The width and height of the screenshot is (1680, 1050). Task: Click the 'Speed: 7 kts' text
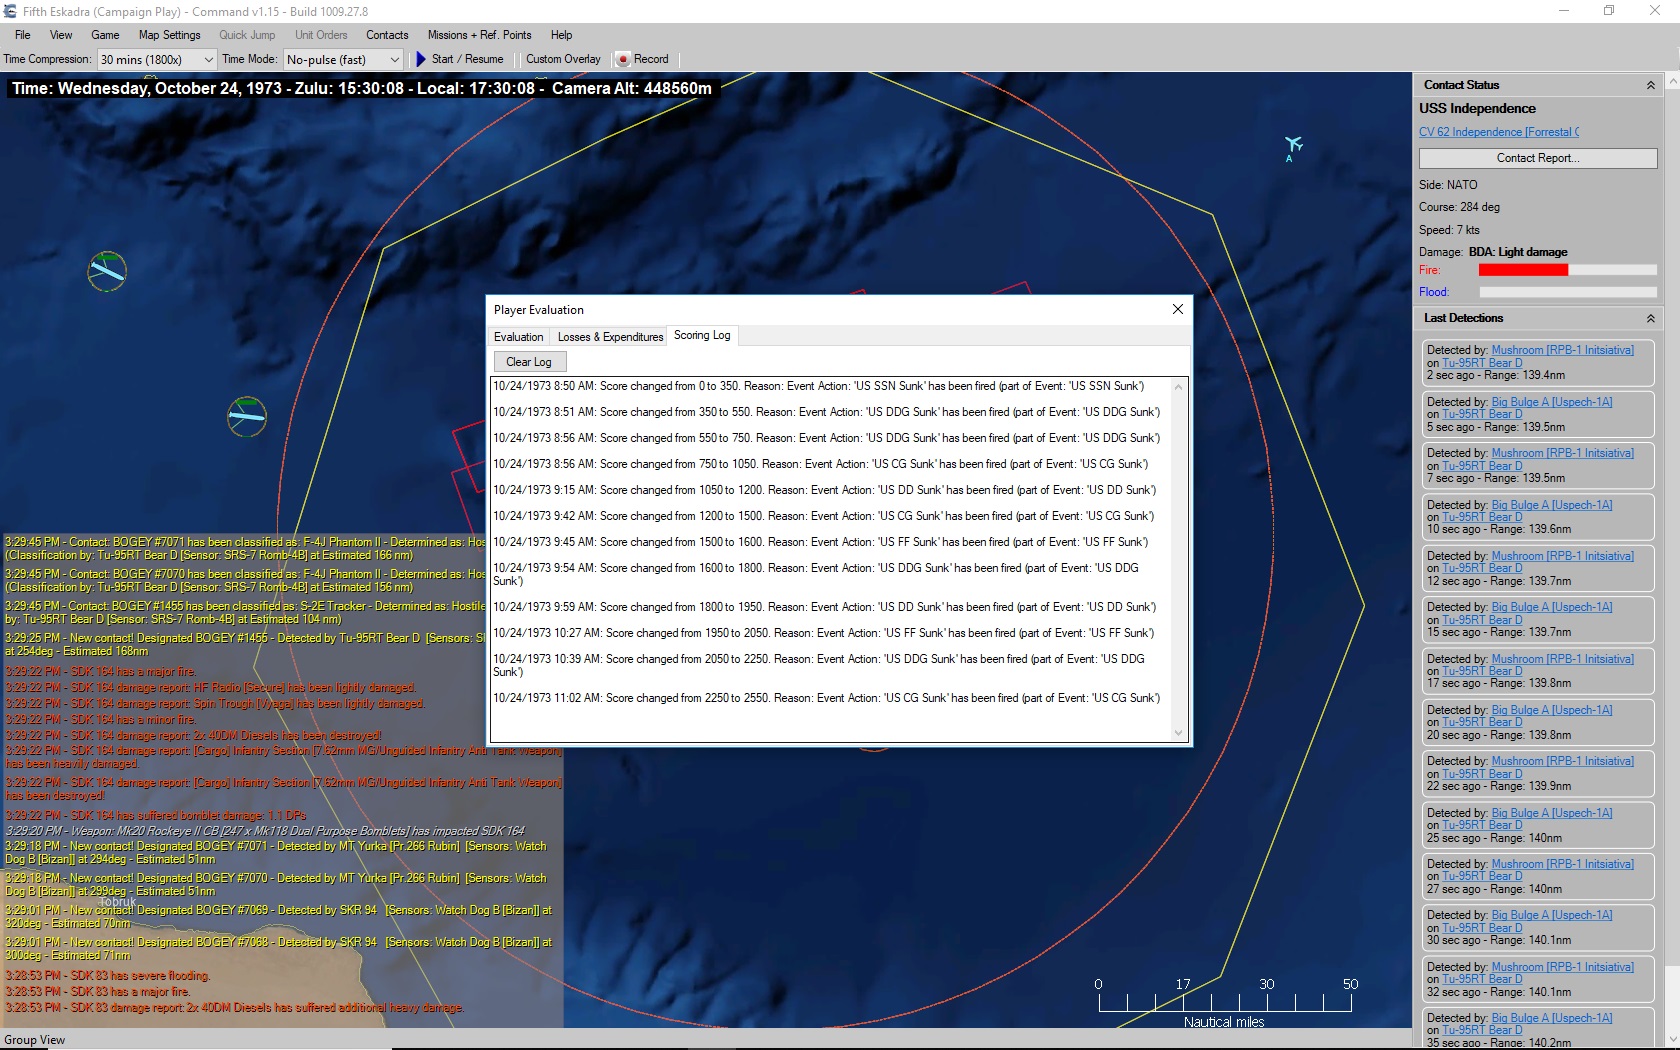point(1449,230)
